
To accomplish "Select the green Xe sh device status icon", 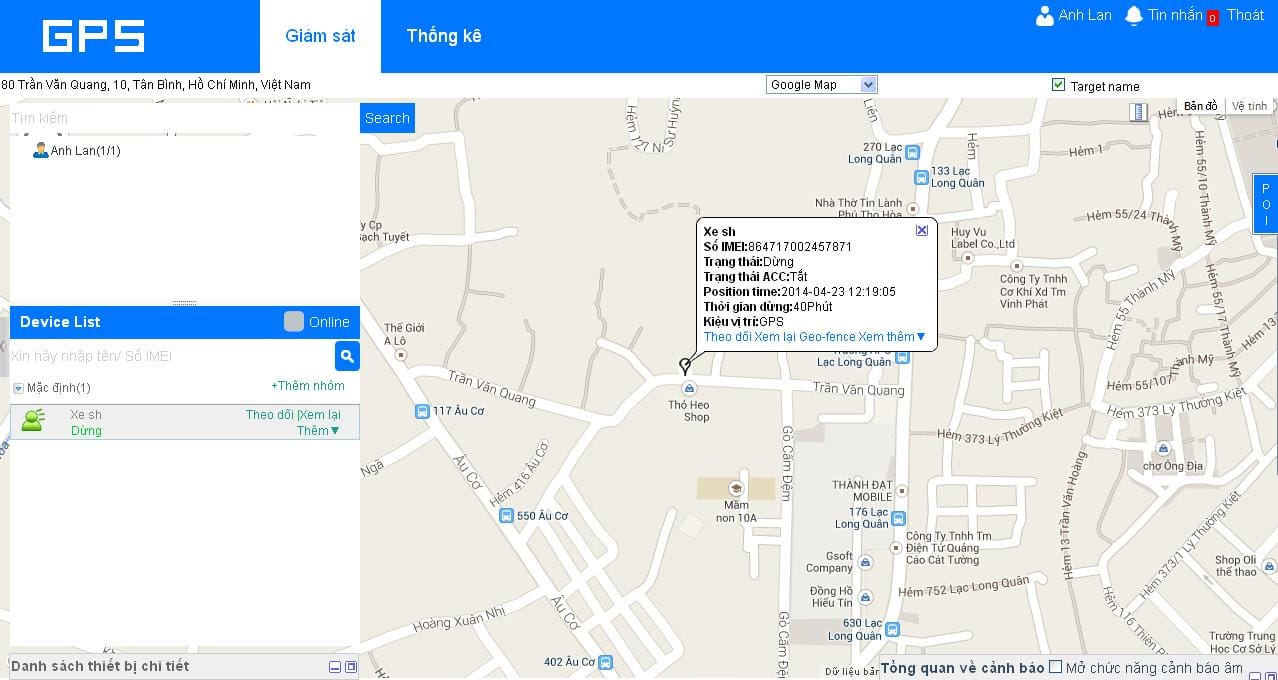I will 33,421.
